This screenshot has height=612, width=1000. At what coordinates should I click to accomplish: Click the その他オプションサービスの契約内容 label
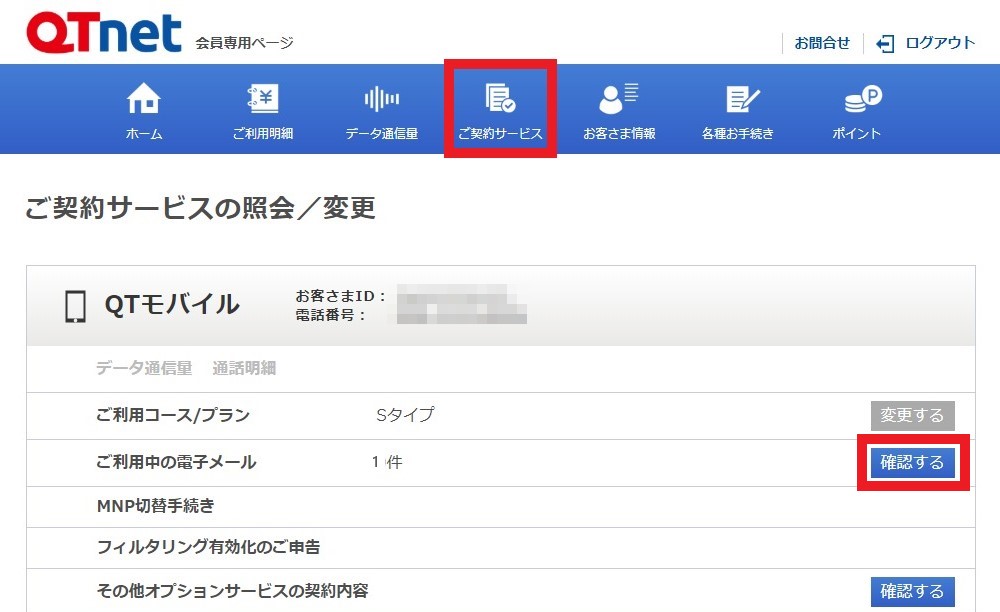(x=233, y=591)
